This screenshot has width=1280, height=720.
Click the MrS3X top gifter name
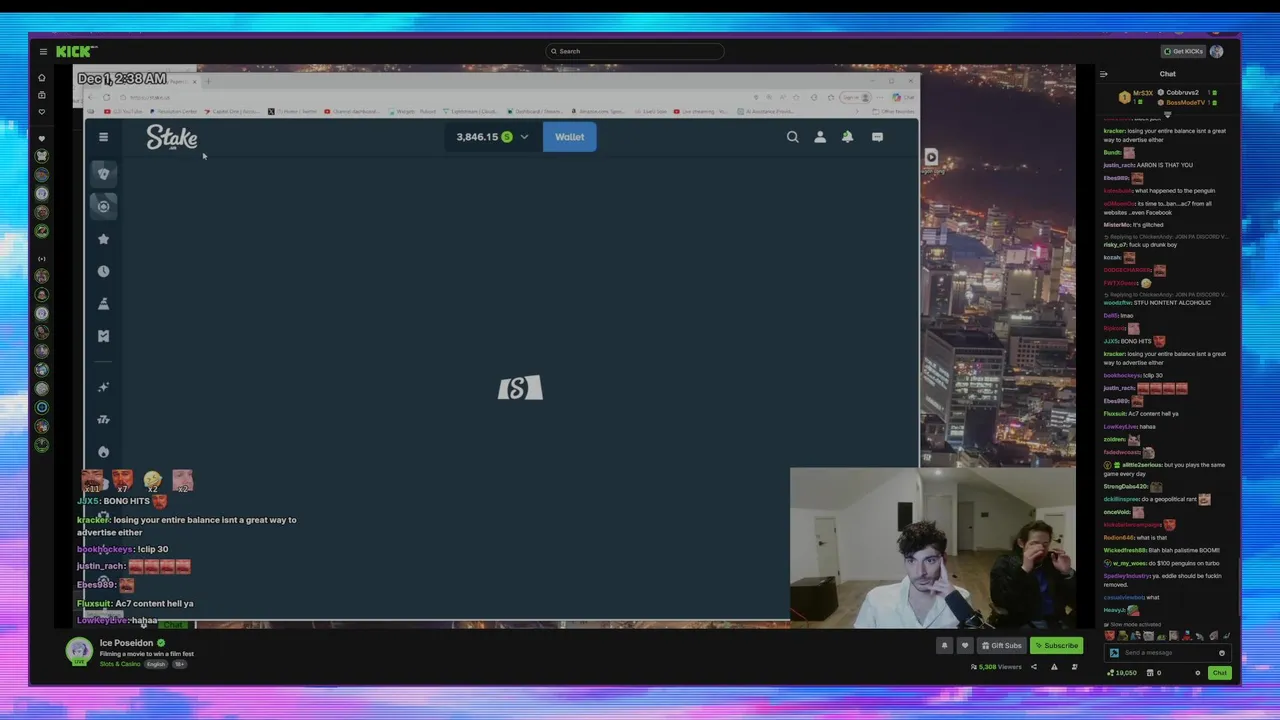(x=1143, y=93)
